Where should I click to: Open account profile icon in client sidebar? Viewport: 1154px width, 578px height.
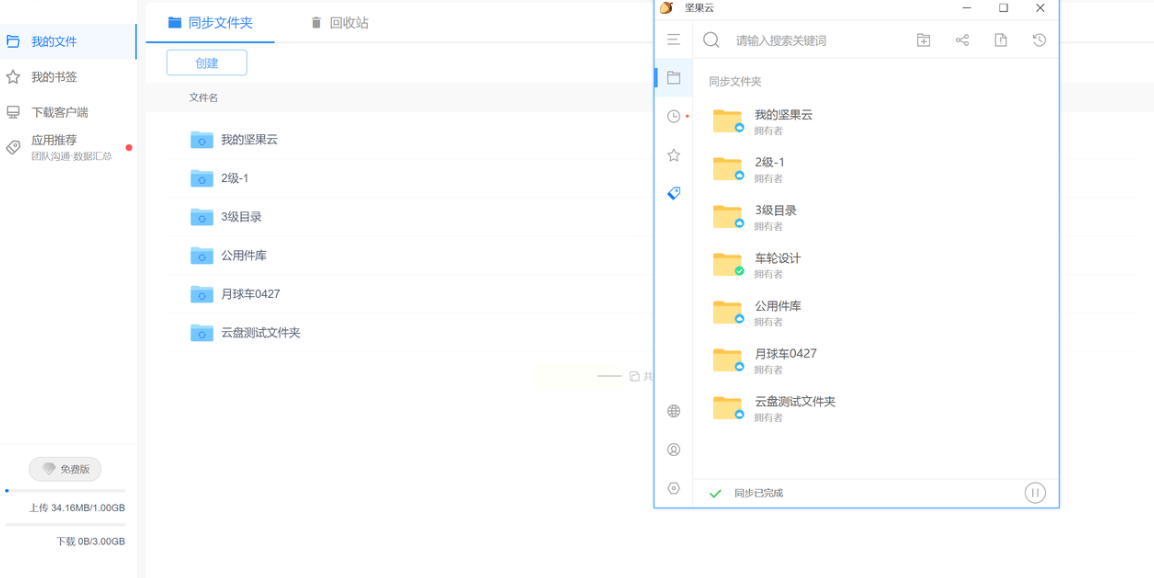[x=673, y=449]
